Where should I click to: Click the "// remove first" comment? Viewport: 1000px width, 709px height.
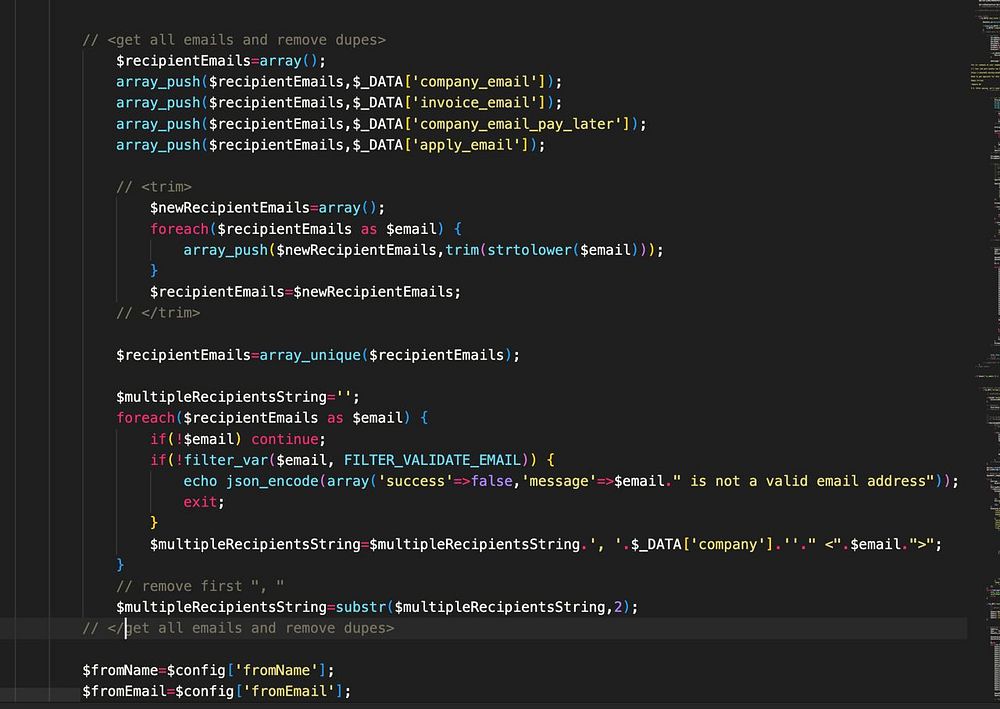[200, 586]
